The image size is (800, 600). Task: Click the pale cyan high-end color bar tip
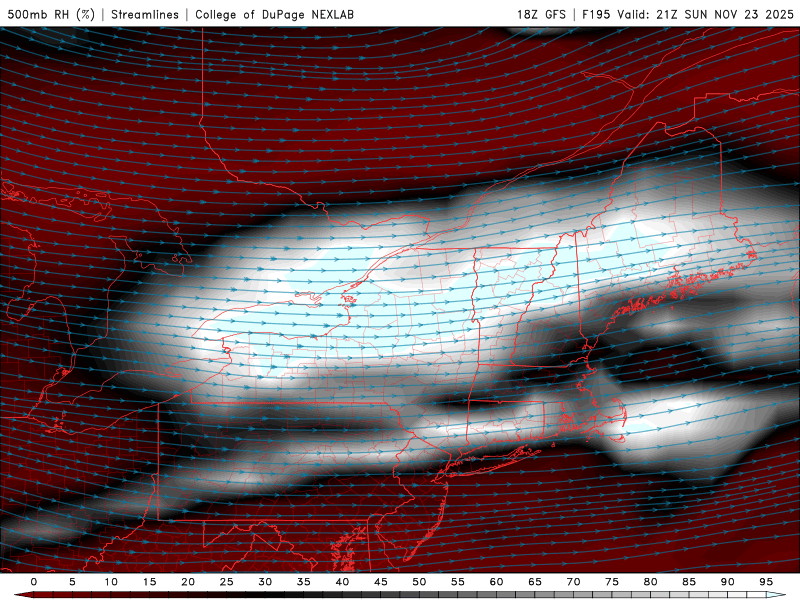[777, 595]
